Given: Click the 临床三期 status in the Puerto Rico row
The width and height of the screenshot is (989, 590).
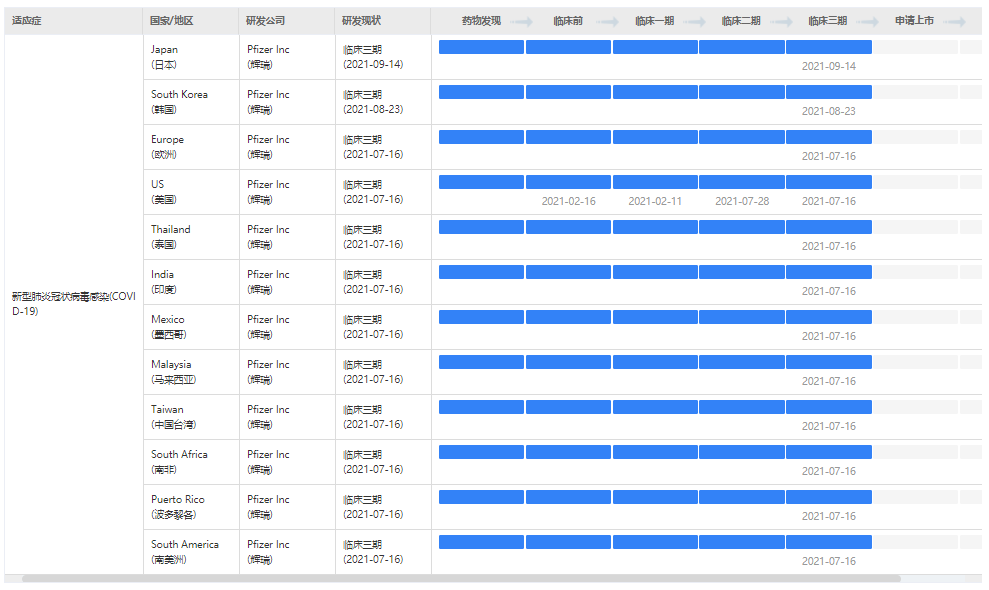Looking at the screenshot, I should (373, 507).
